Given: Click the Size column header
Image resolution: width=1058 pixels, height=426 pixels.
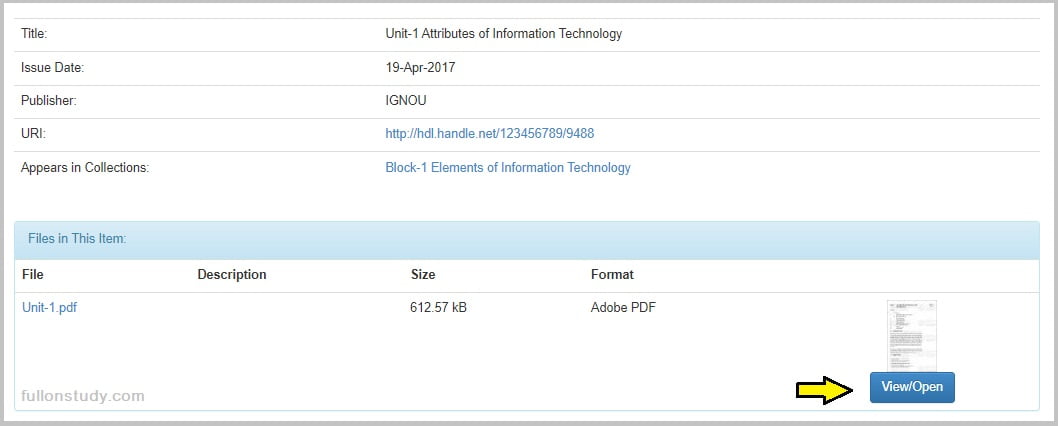Looking at the screenshot, I should click(x=423, y=274).
